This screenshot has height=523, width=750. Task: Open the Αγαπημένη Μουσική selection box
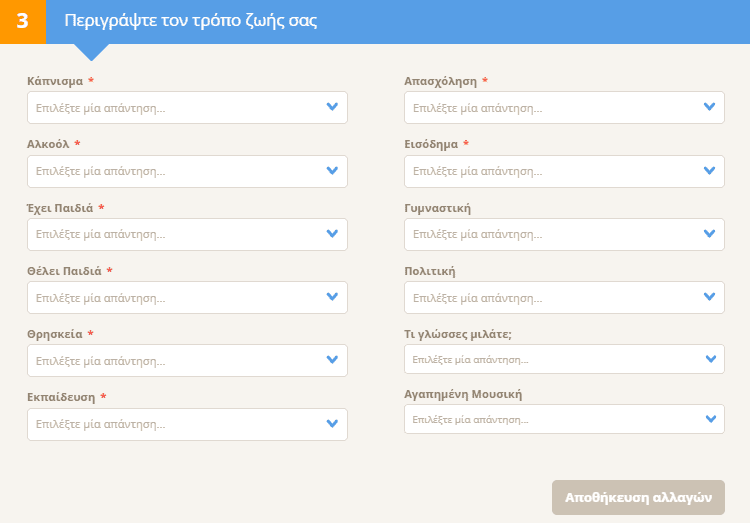click(564, 419)
